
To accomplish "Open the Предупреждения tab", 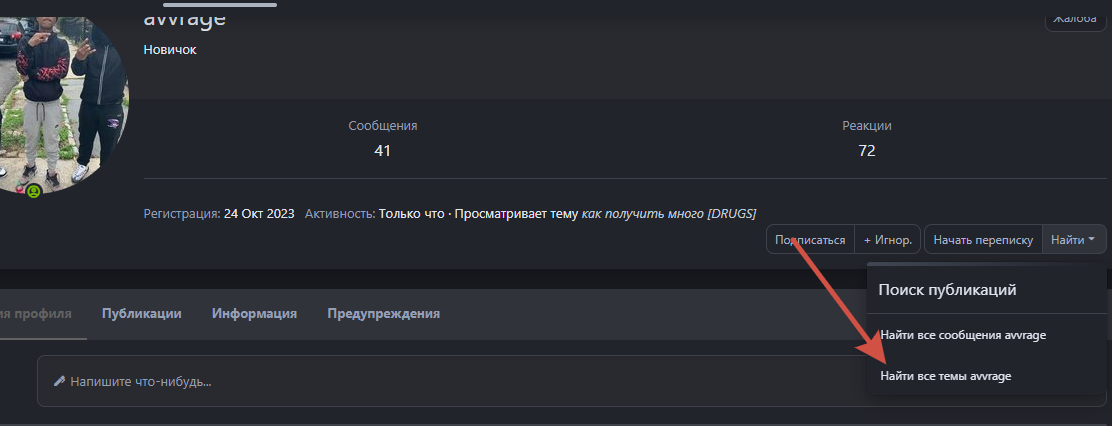I will pyautogui.click(x=383, y=313).
